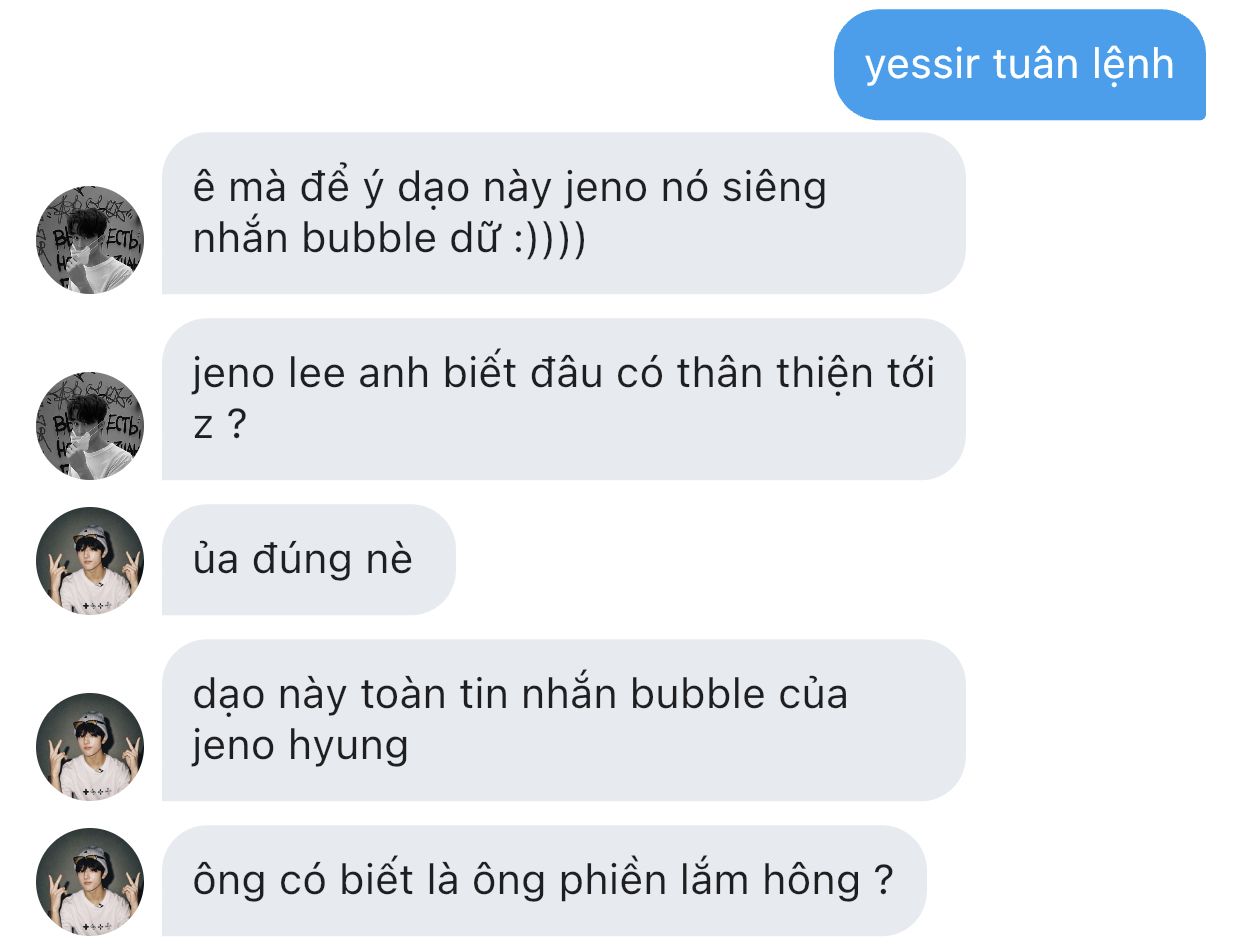
Task: Open the cap-wearing avatar beside "ủa đúng nè"
Action: pos(89,560)
